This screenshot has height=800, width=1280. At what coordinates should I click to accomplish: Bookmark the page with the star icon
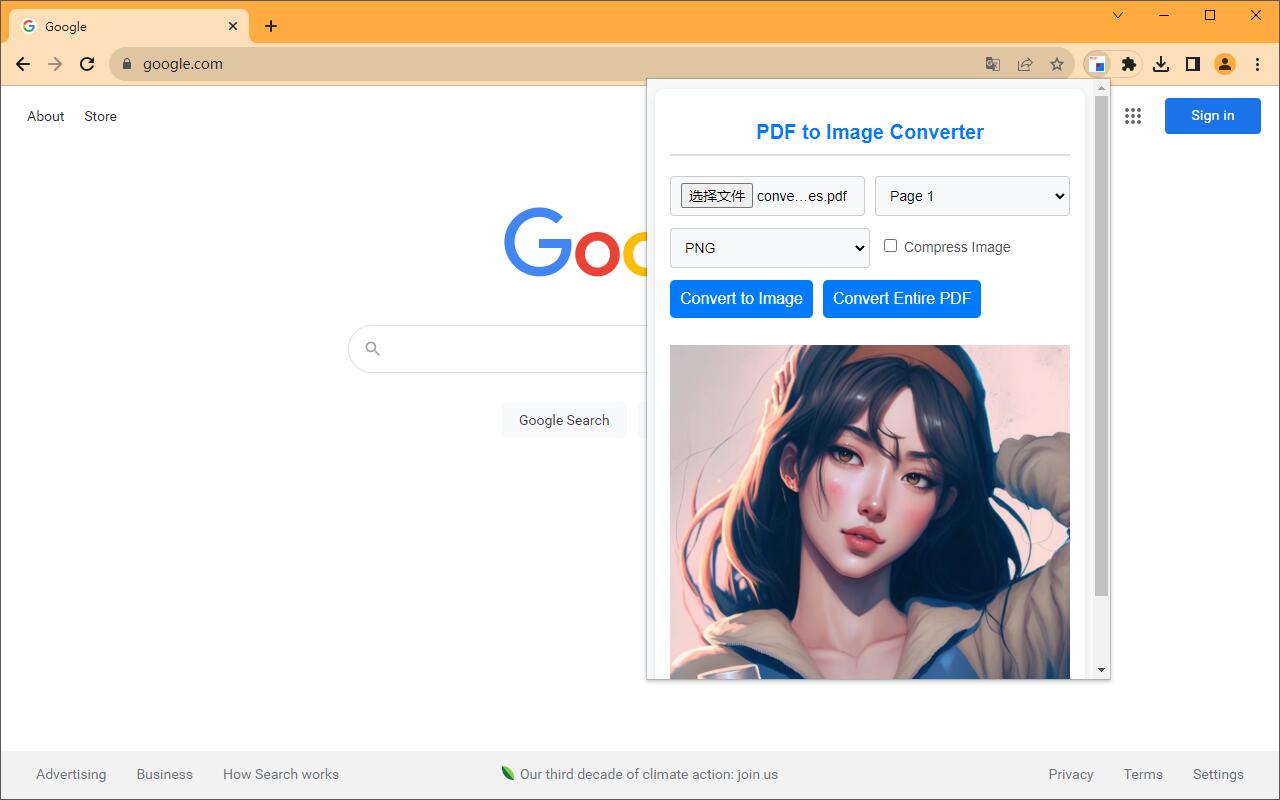(x=1057, y=63)
